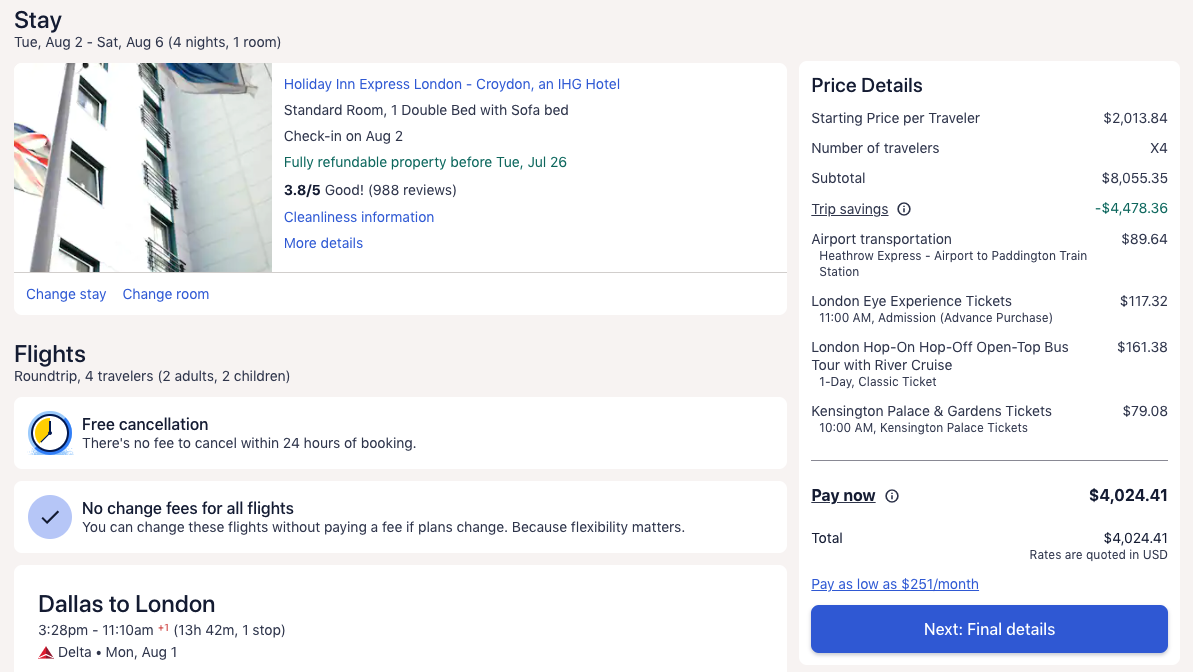View More details for the hotel
Viewport: 1193px width, 672px height.
323,244
